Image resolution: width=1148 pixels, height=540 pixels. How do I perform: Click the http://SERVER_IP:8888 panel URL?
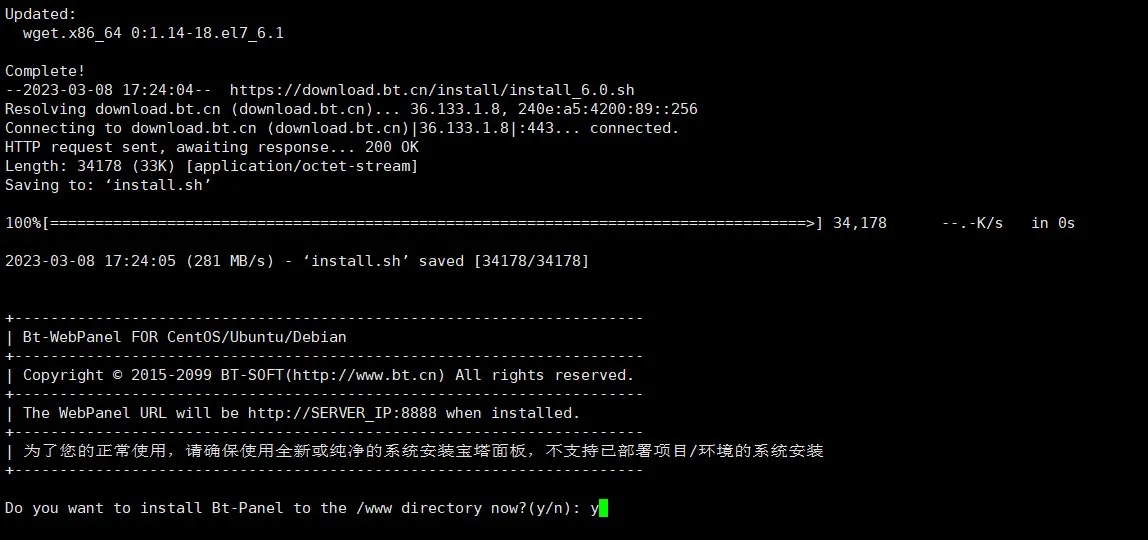(x=342, y=413)
